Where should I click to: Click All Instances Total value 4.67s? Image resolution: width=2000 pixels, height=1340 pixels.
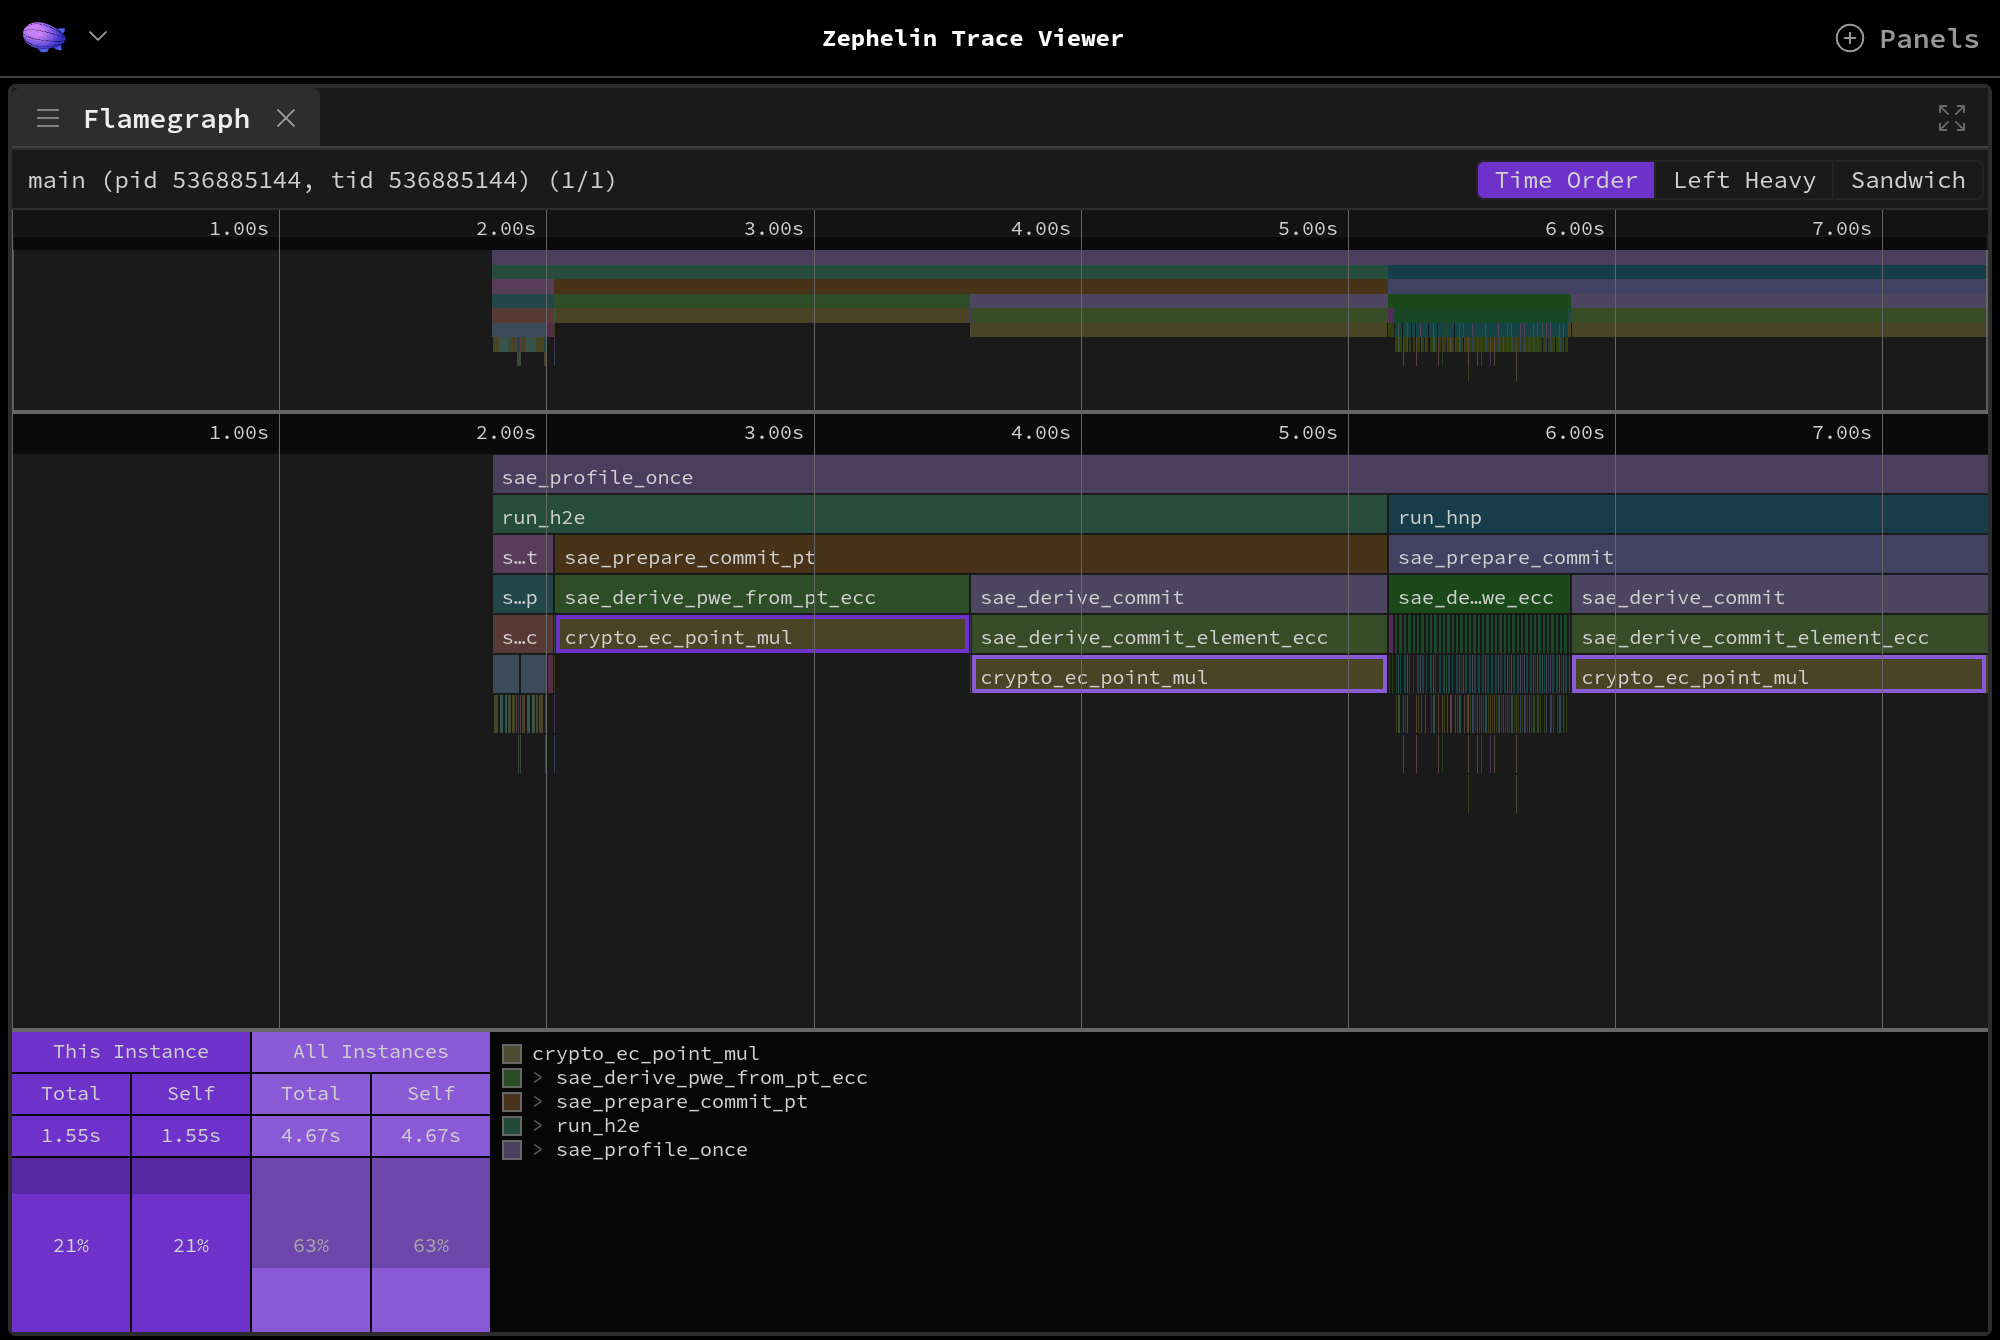coord(311,1135)
